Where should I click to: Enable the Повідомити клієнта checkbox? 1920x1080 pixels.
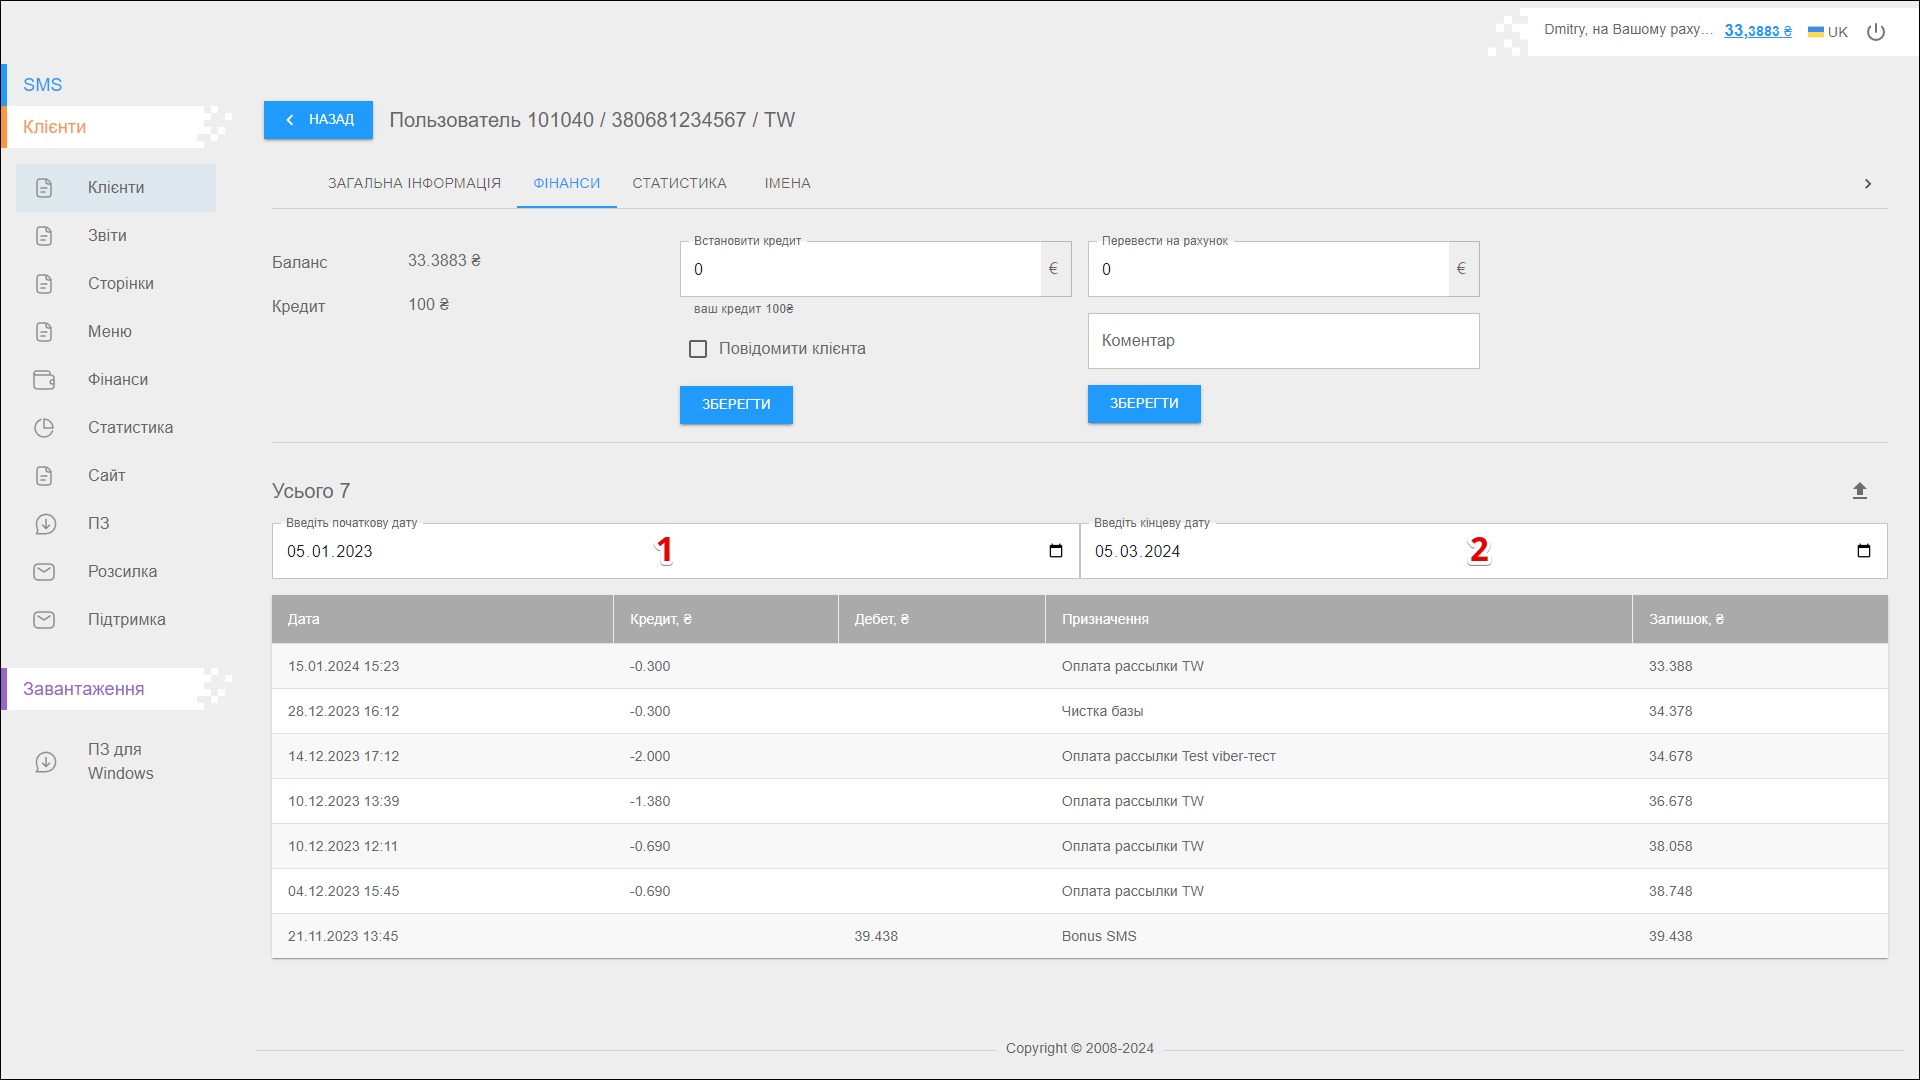point(698,349)
